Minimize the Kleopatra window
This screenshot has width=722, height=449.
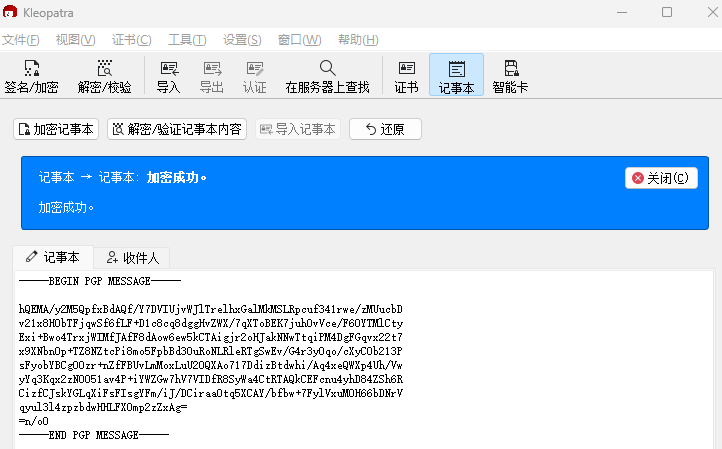coord(622,12)
